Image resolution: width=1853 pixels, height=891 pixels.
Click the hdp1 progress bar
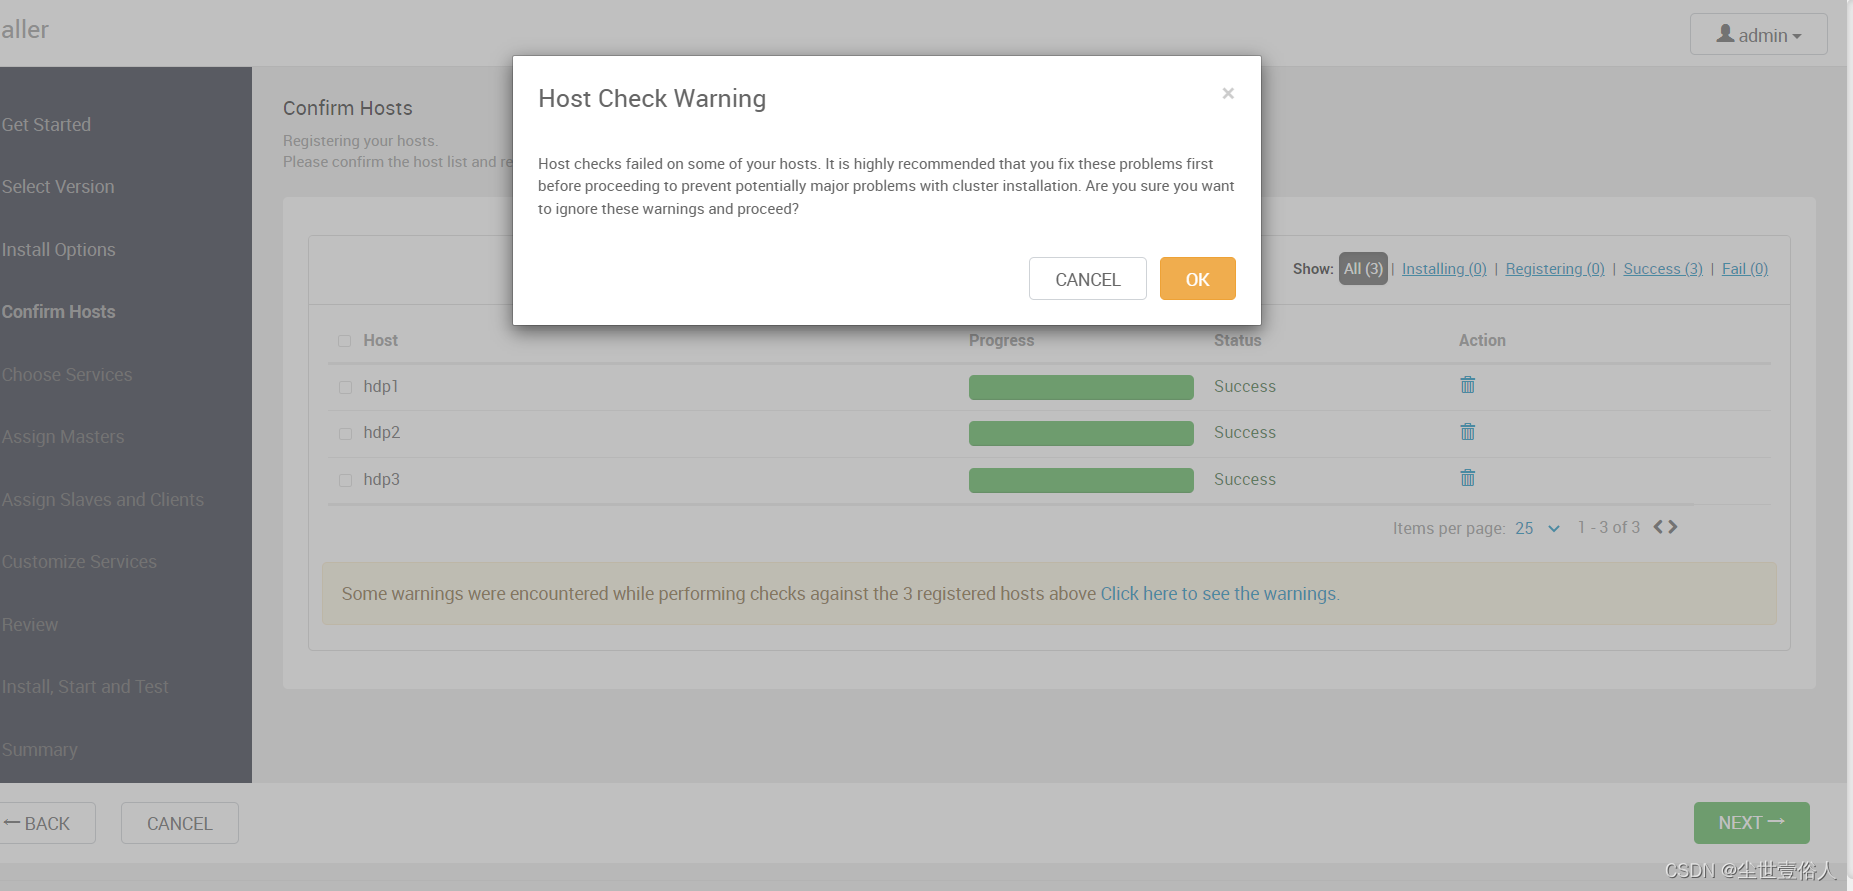1081,387
